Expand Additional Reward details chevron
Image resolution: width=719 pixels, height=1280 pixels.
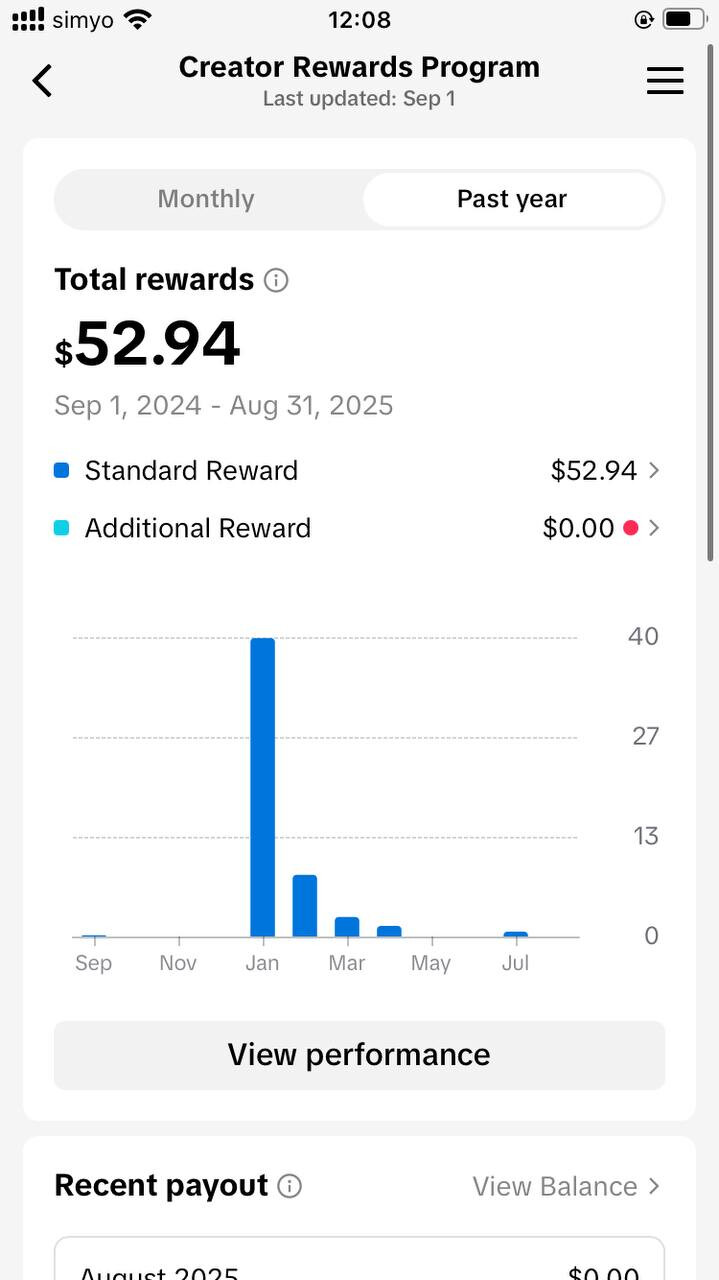(654, 528)
